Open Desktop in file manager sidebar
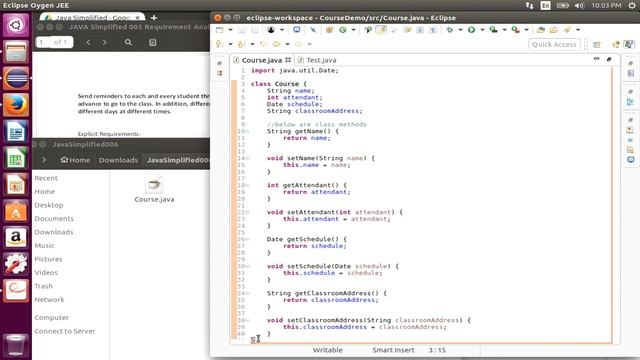Screen dimensions: 640x360 pyautogui.click(x=49, y=205)
